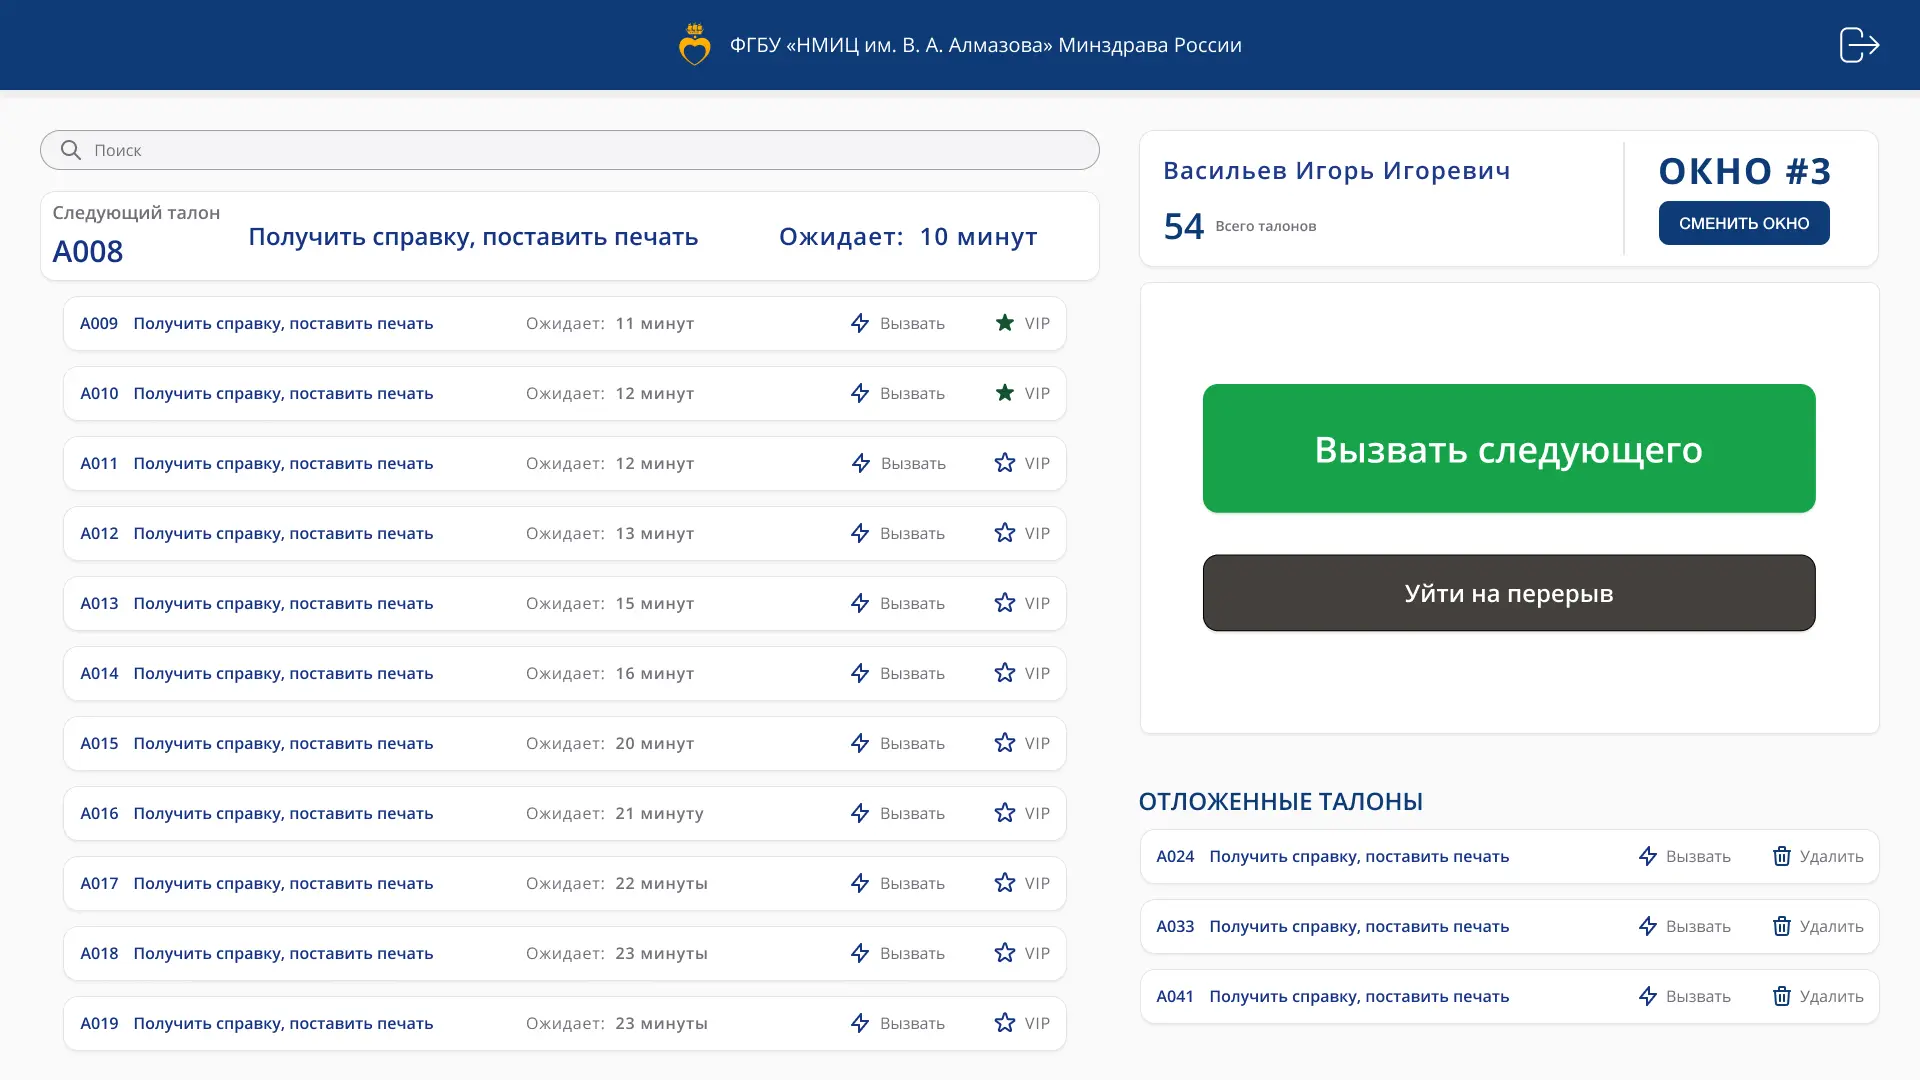1920x1080 pixels.
Task: Click the logout icon in the header
Action: [1859, 45]
